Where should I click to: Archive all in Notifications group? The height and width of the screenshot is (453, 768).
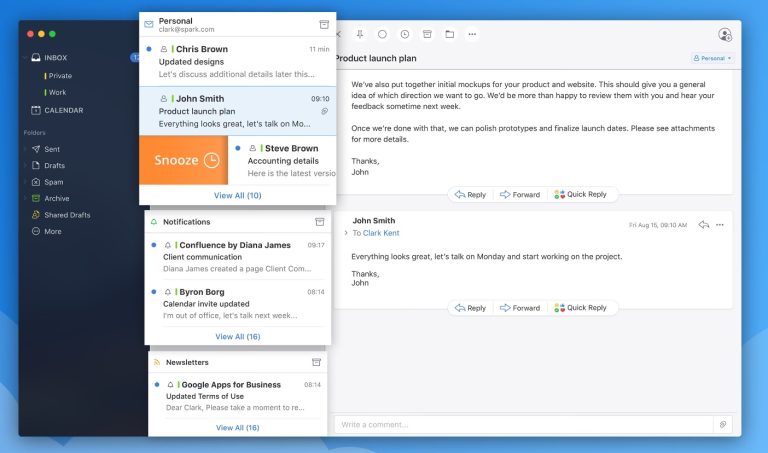pos(320,222)
